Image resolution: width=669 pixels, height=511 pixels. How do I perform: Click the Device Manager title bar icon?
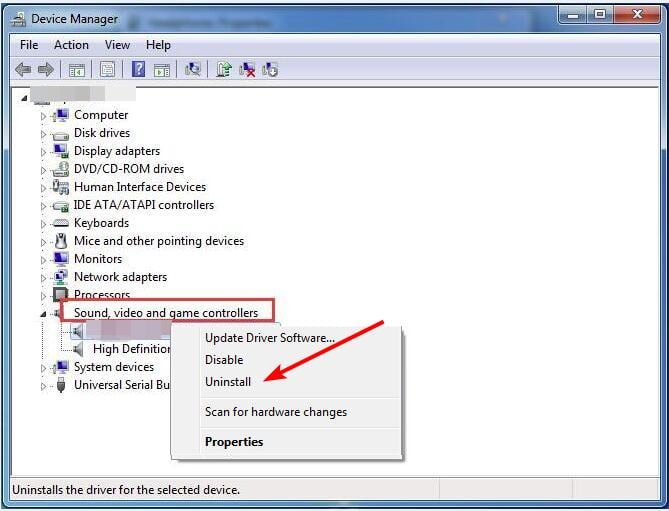pyautogui.click(x=18, y=19)
